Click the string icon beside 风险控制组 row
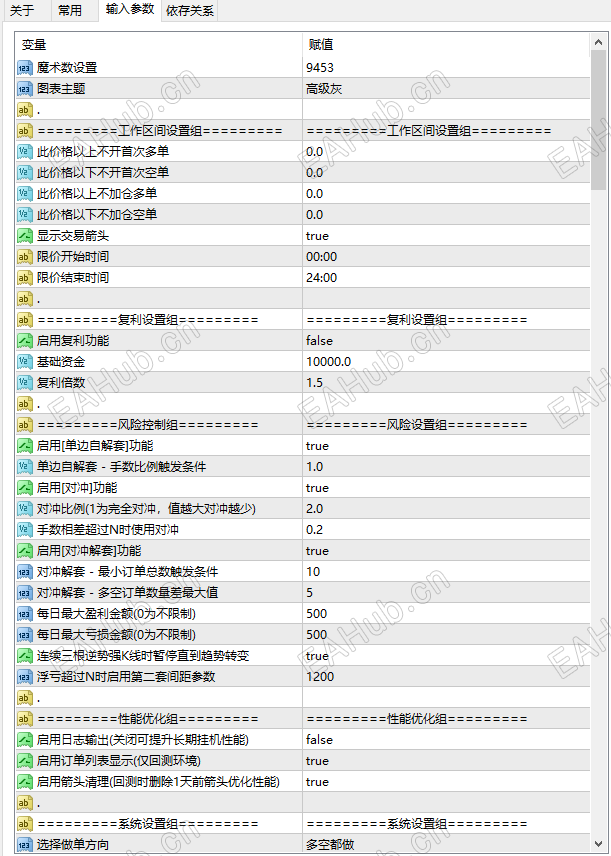 (x=25, y=425)
